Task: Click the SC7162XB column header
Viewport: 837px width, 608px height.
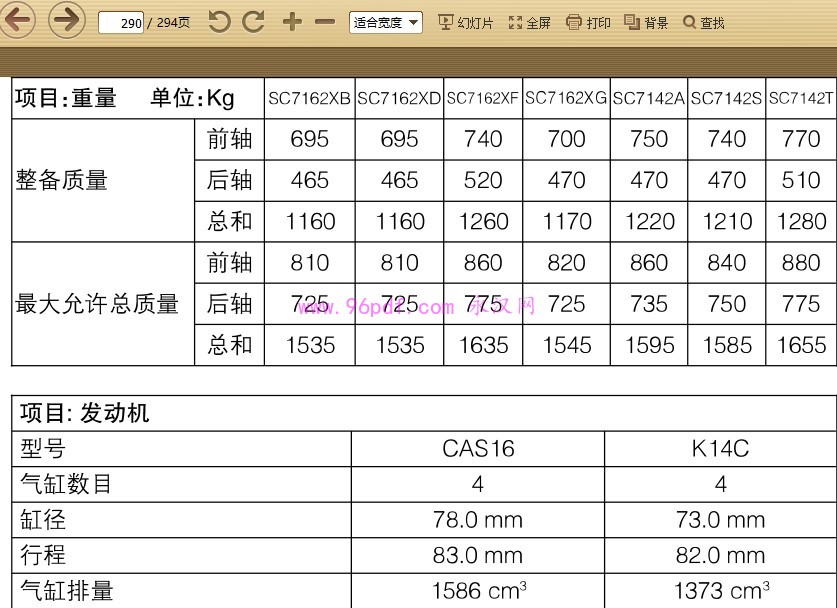Action: 309,99
